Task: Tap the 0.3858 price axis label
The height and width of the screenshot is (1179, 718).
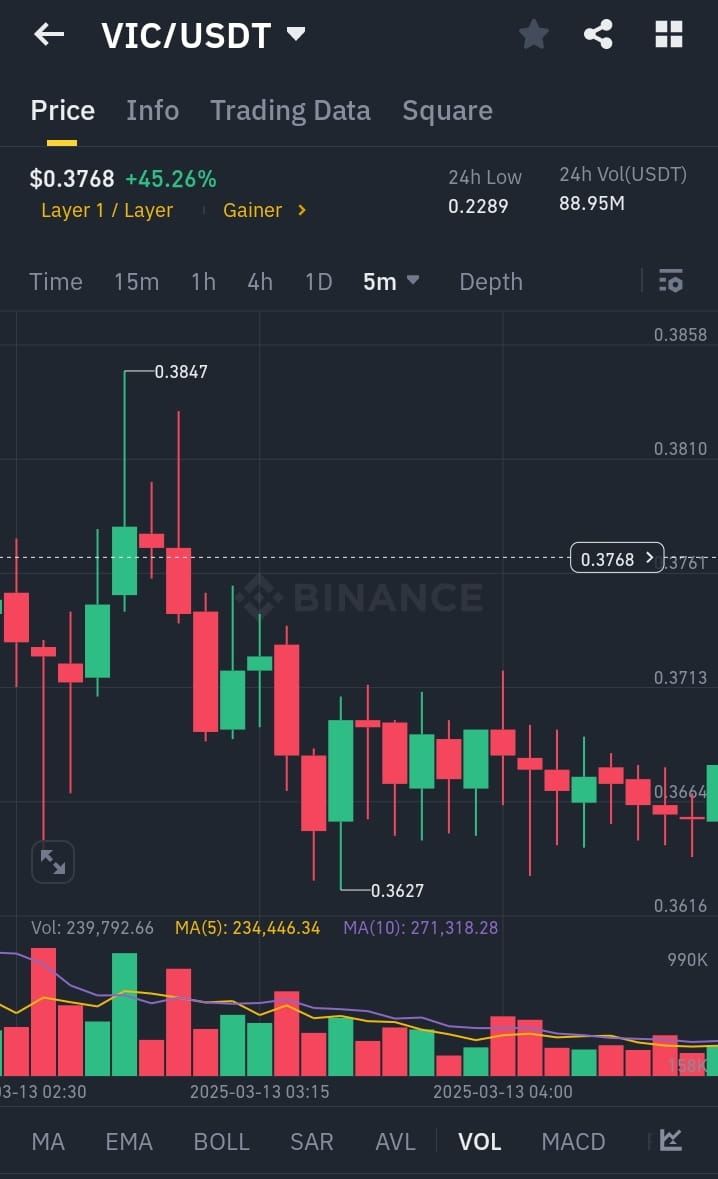Action: (x=680, y=335)
